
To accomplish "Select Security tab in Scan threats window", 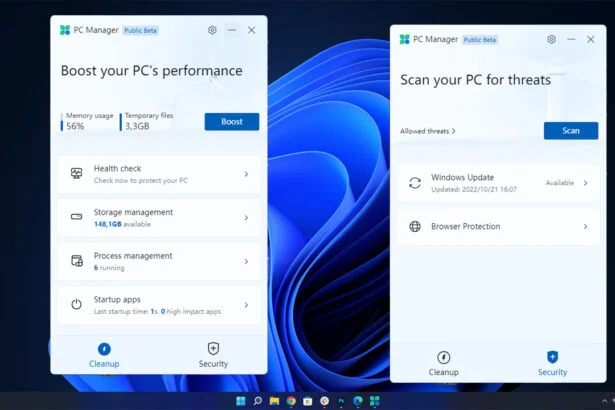I will tap(552, 364).
